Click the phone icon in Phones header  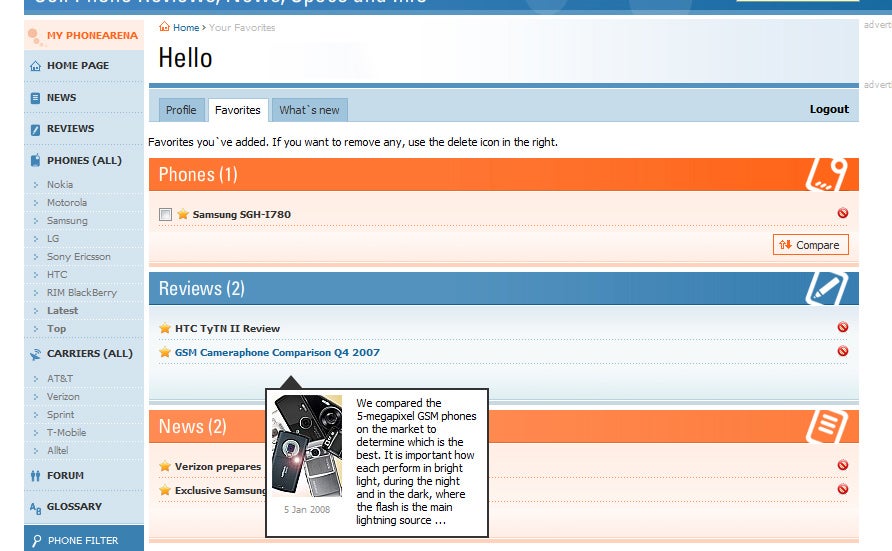(x=827, y=174)
